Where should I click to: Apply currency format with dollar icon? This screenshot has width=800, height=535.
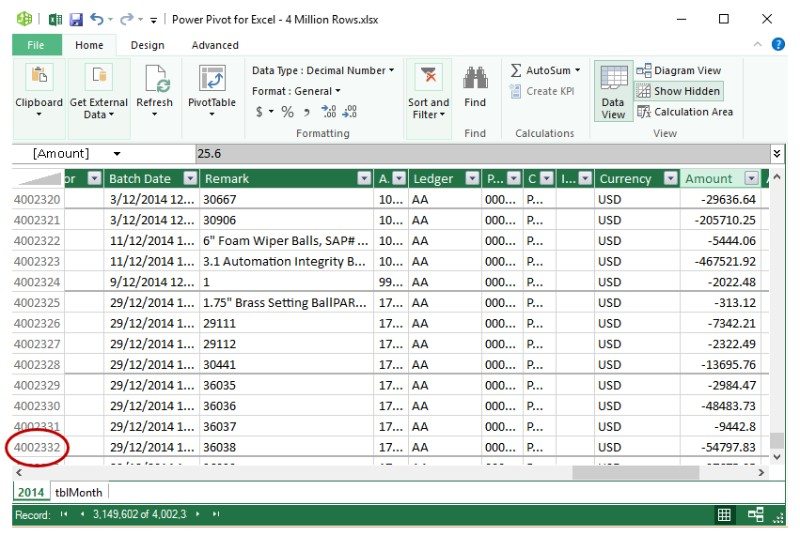(260, 111)
